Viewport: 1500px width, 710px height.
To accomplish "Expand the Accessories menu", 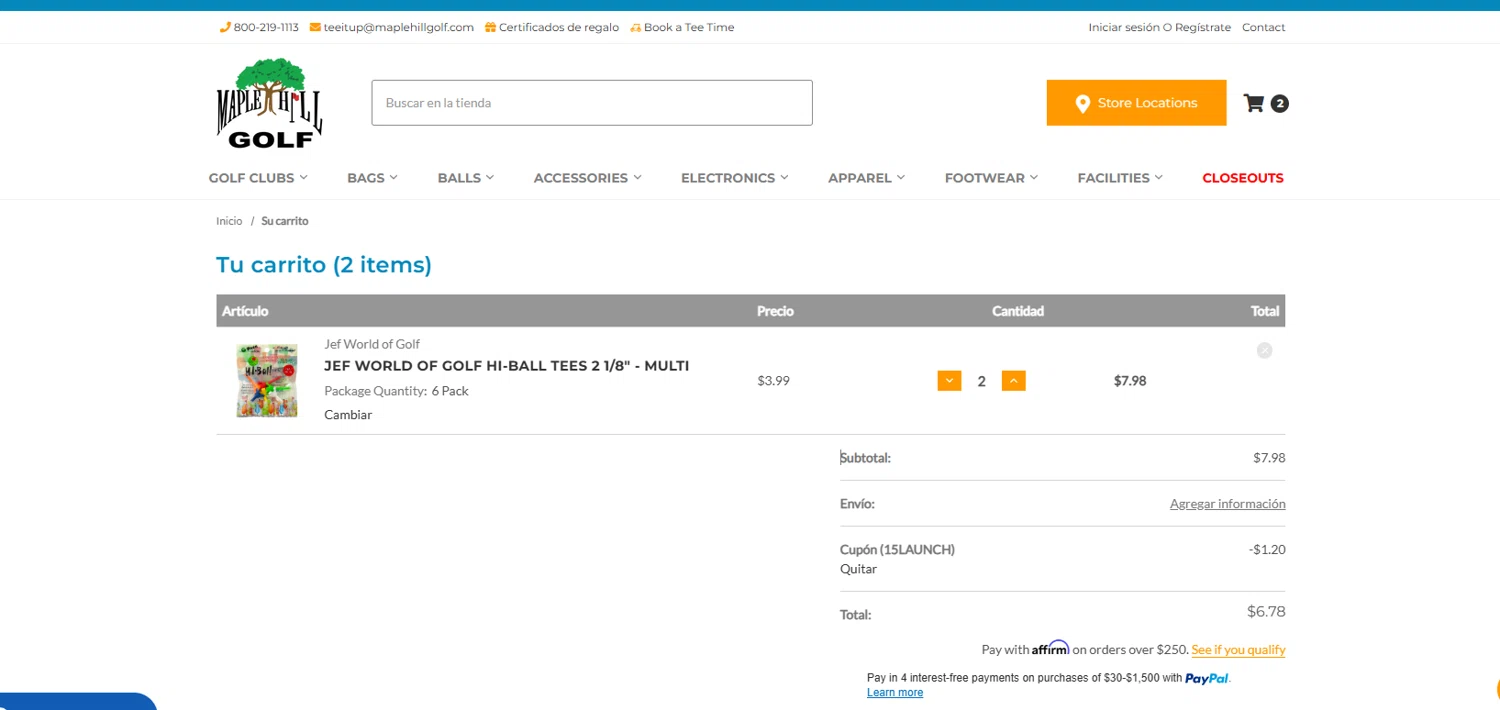I will click(587, 178).
